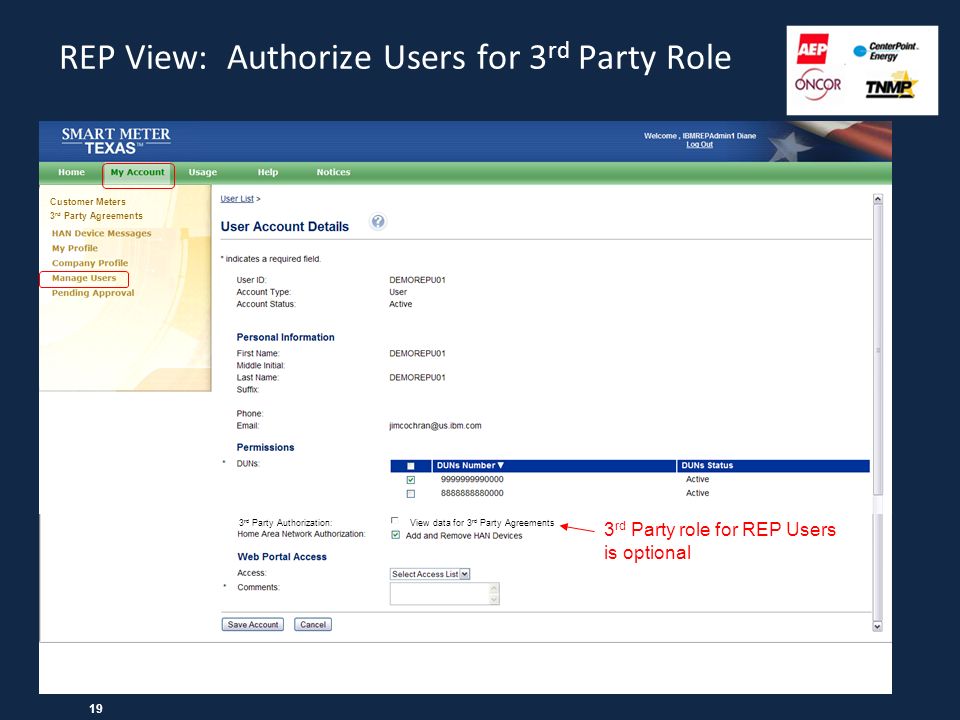Click the Cancel button
960x720 pixels.
point(313,624)
